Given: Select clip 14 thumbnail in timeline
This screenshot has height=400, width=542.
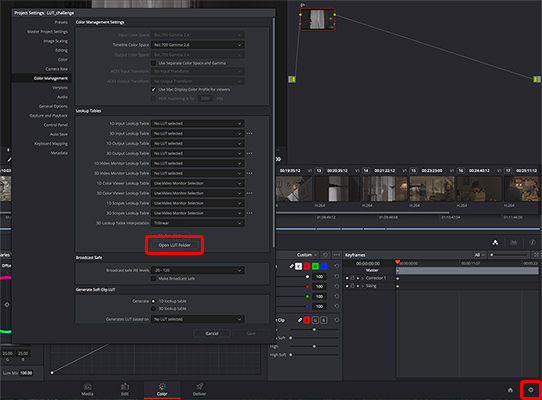Looking at the screenshot, I should (384, 189).
